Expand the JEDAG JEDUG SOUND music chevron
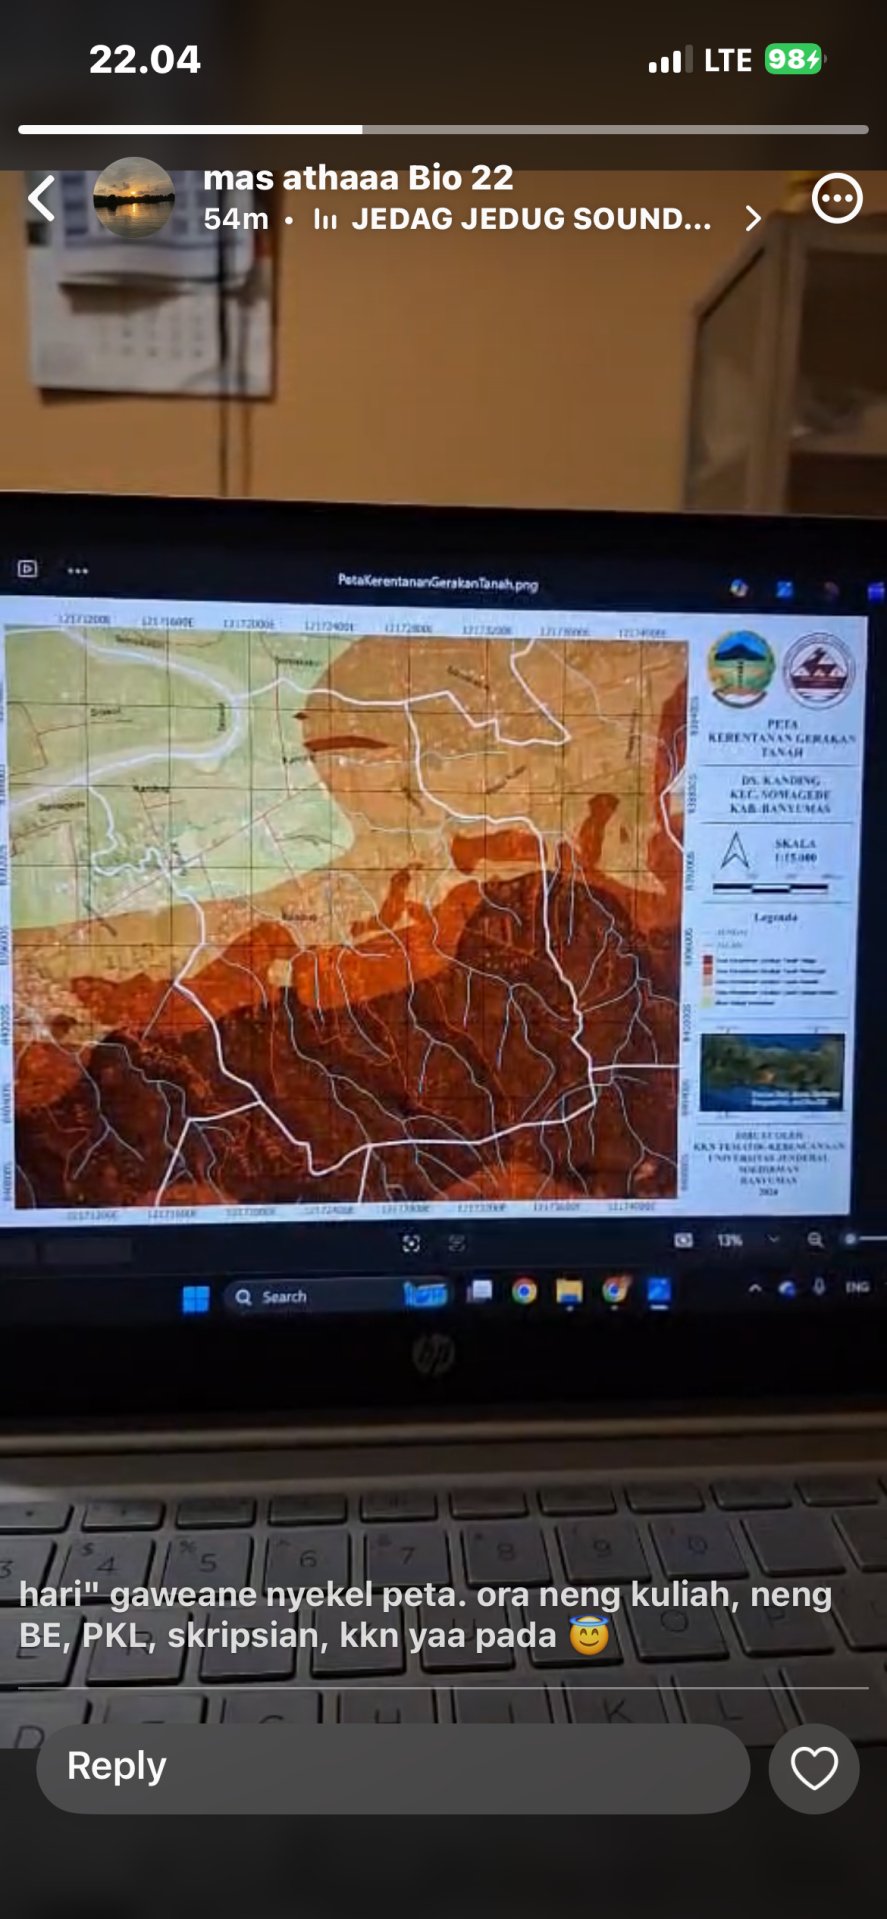887x1919 pixels. point(753,219)
